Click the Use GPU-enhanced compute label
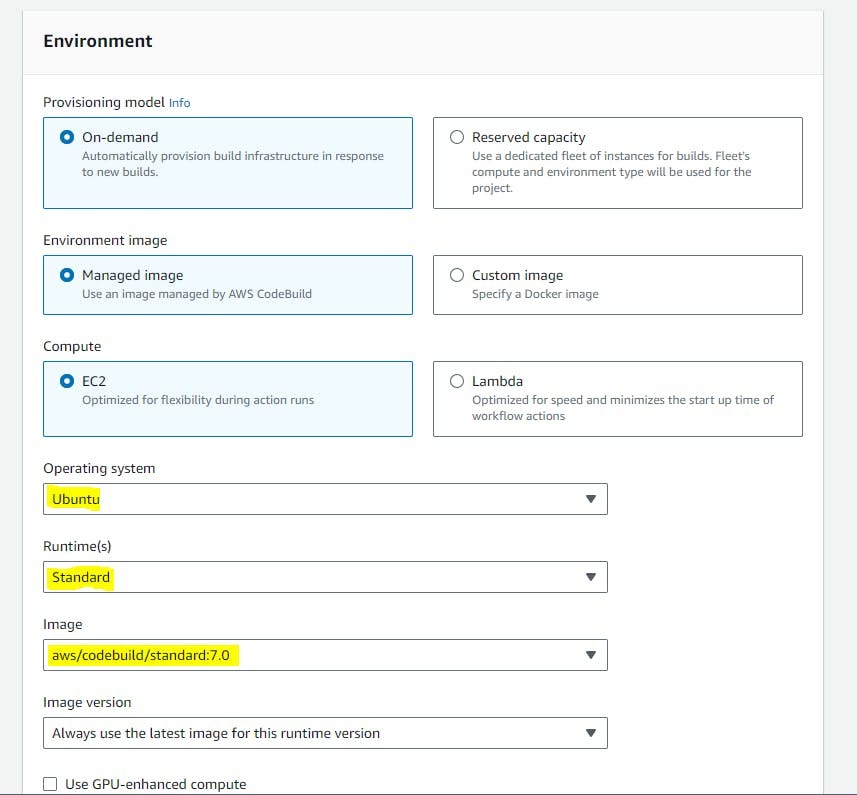Image resolution: width=857 pixels, height=795 pixels. [156, 784]
